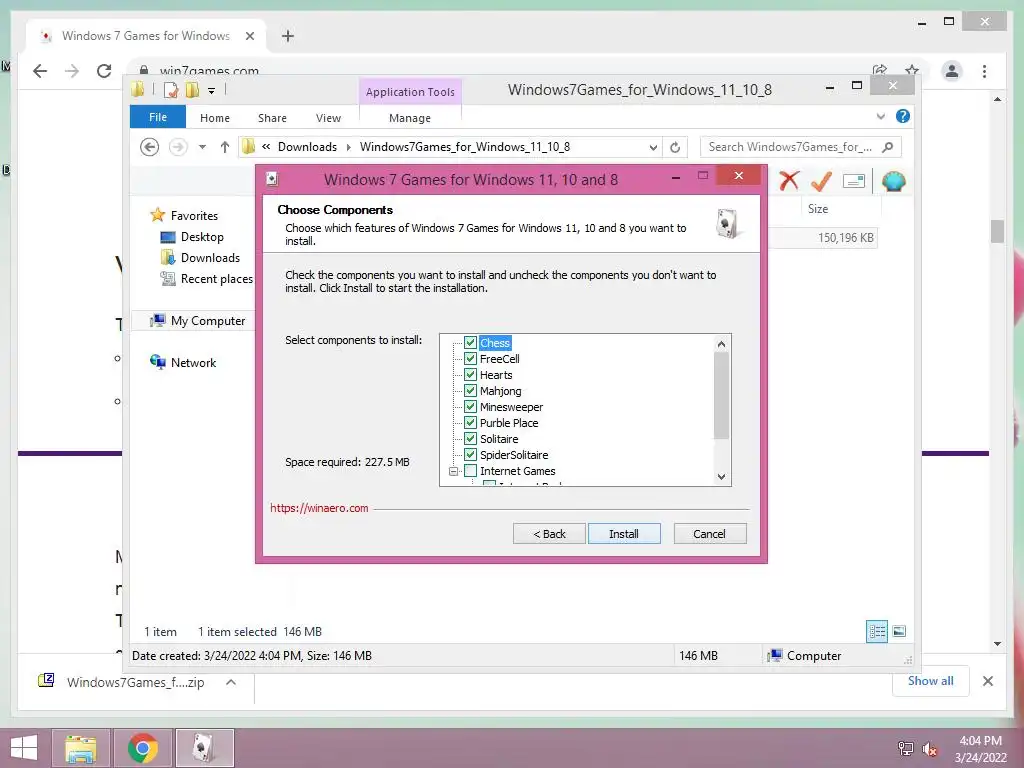Bookmark the page with star icon

pyautogui.click(x=912, y=70)
